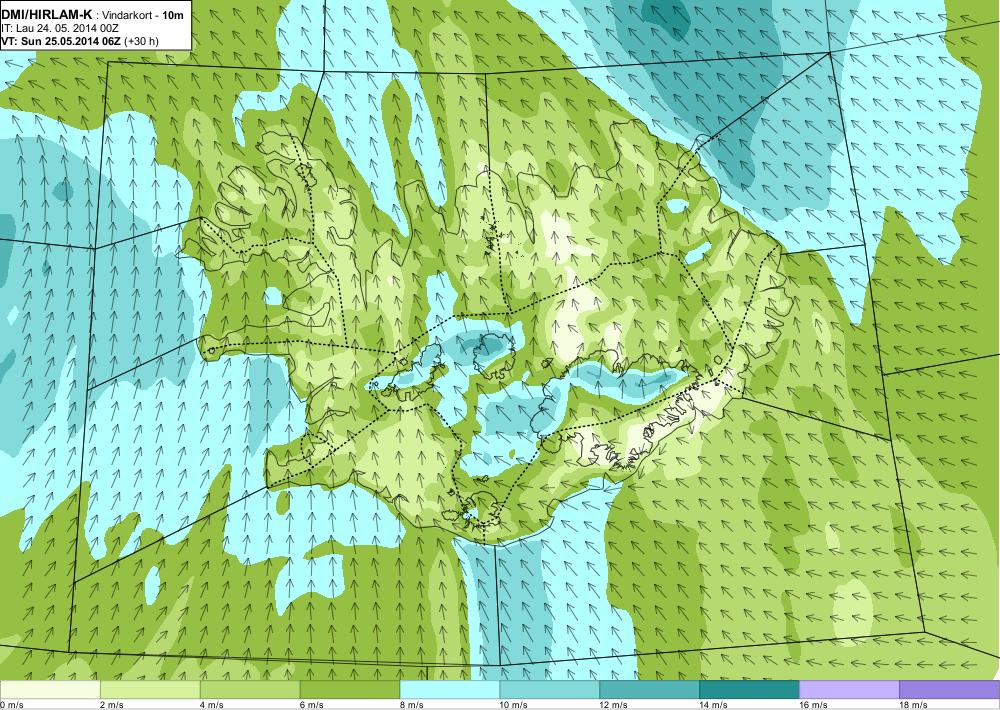Select the 10–12 m/s cyan legend swatch
The image size is (1000, 710).
click(x=550, y=690)
